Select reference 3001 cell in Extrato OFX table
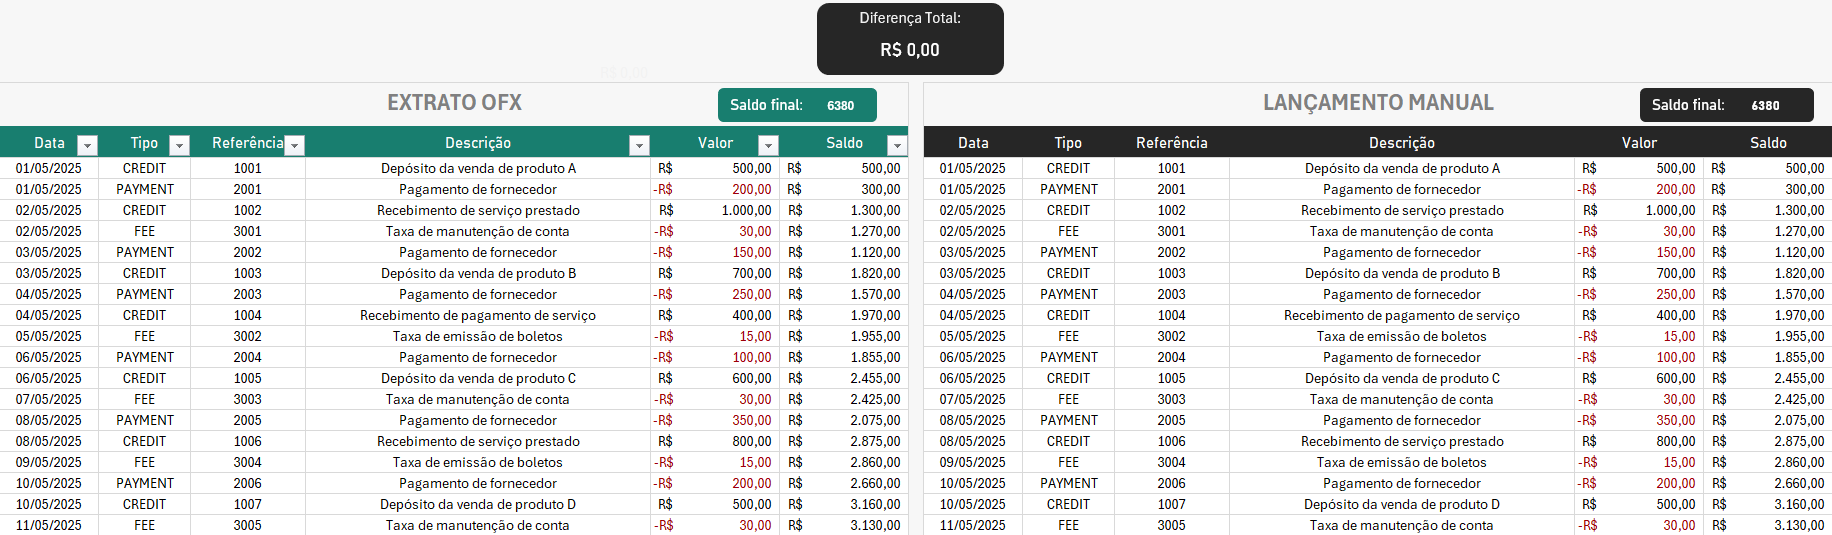This screenshot has height=535, width=1832. pyautogui.click(x=247, y=231)
